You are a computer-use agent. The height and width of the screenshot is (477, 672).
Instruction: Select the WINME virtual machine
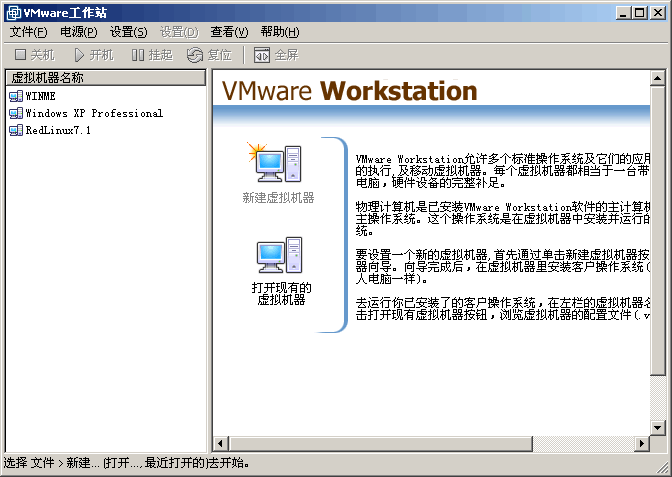[x=40, y=96]
